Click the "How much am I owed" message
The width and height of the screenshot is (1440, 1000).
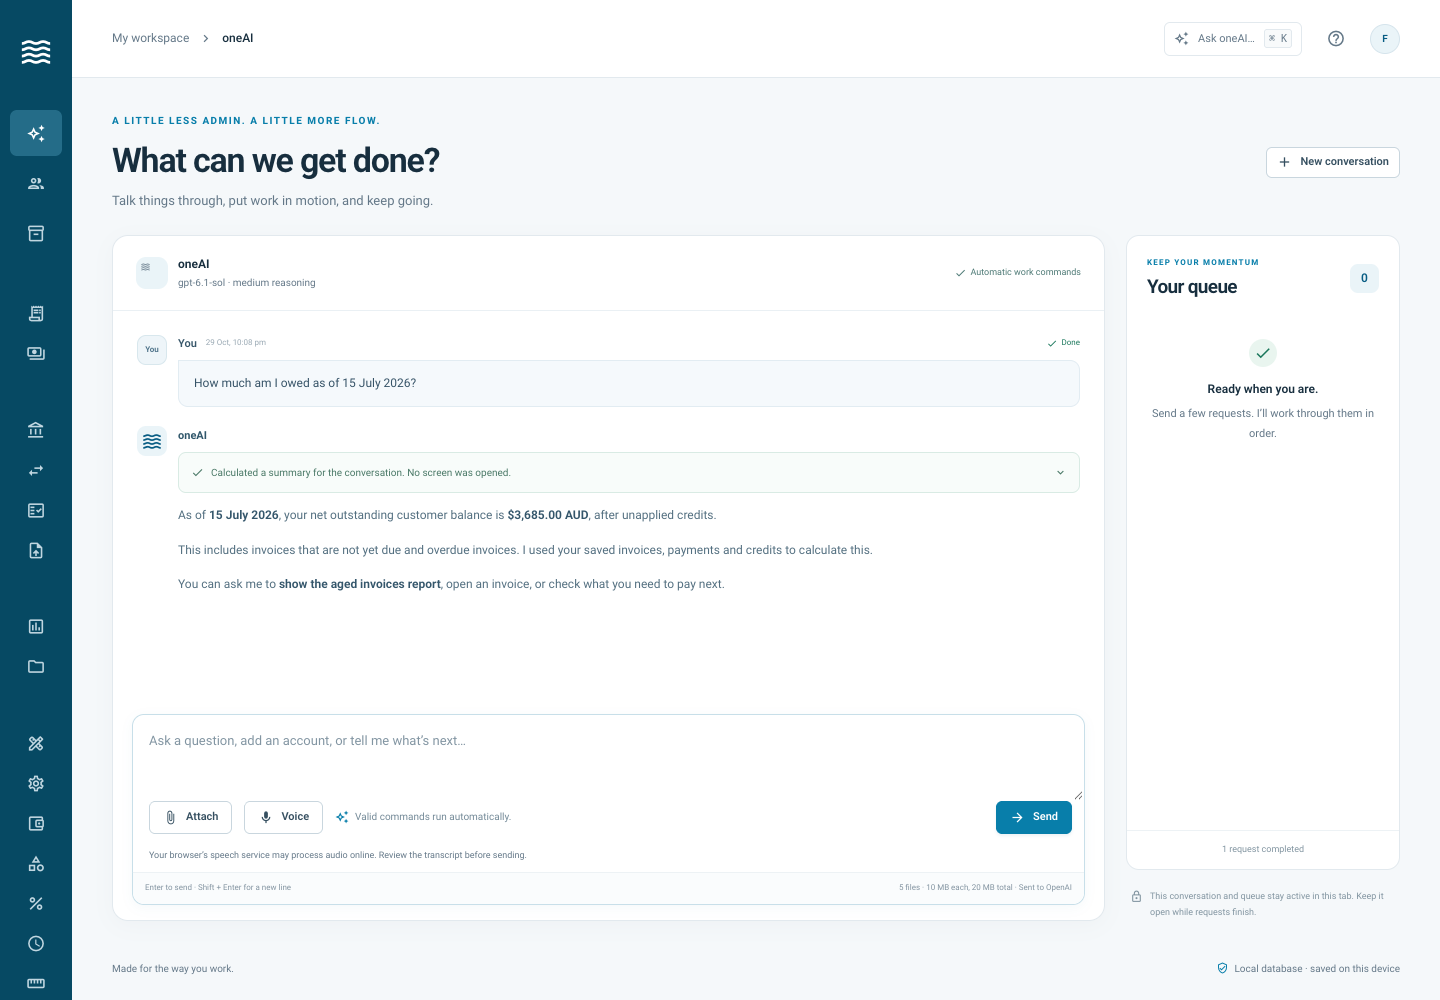628,383
